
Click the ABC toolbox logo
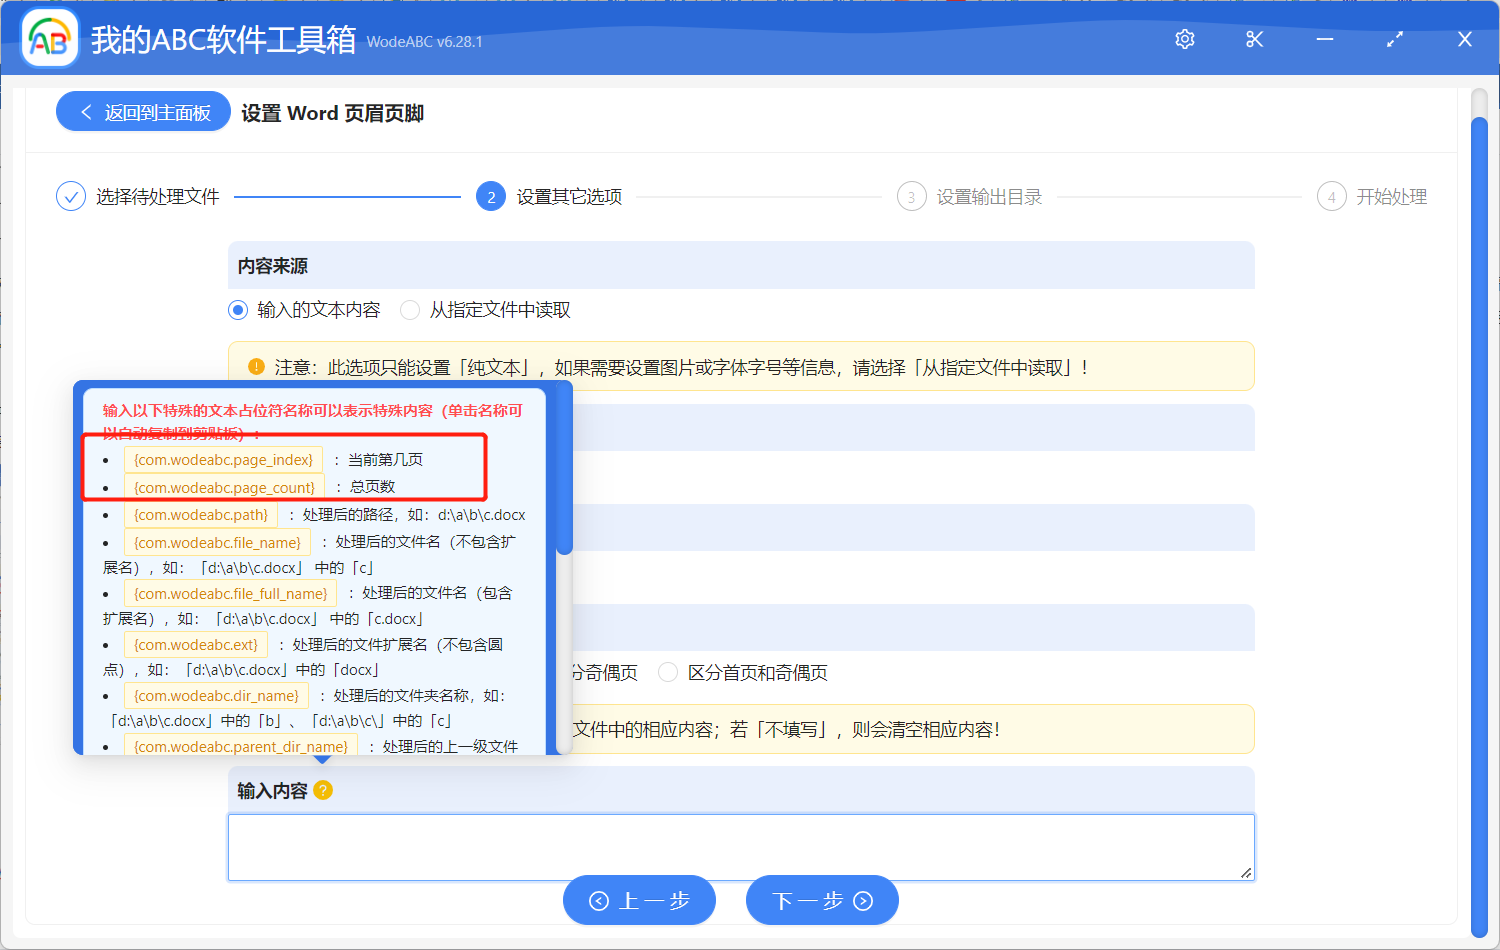click(49, 37)
